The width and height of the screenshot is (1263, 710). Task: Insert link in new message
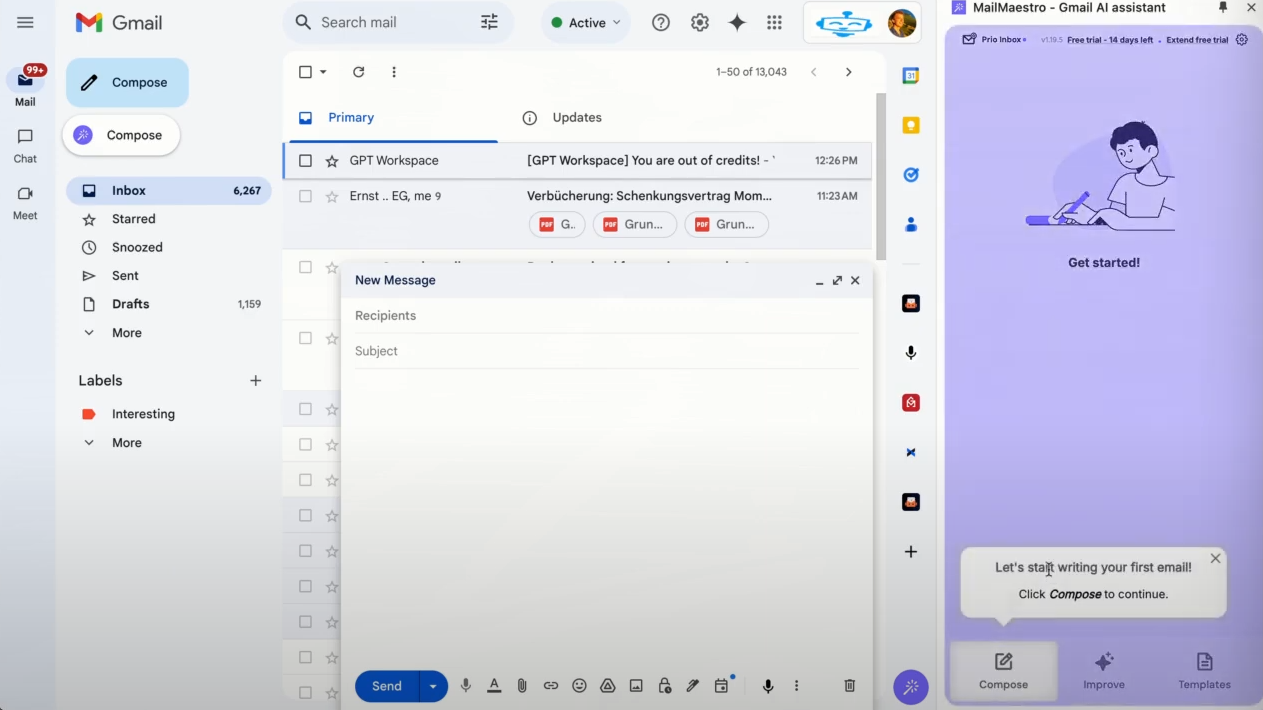coord(551,686)
